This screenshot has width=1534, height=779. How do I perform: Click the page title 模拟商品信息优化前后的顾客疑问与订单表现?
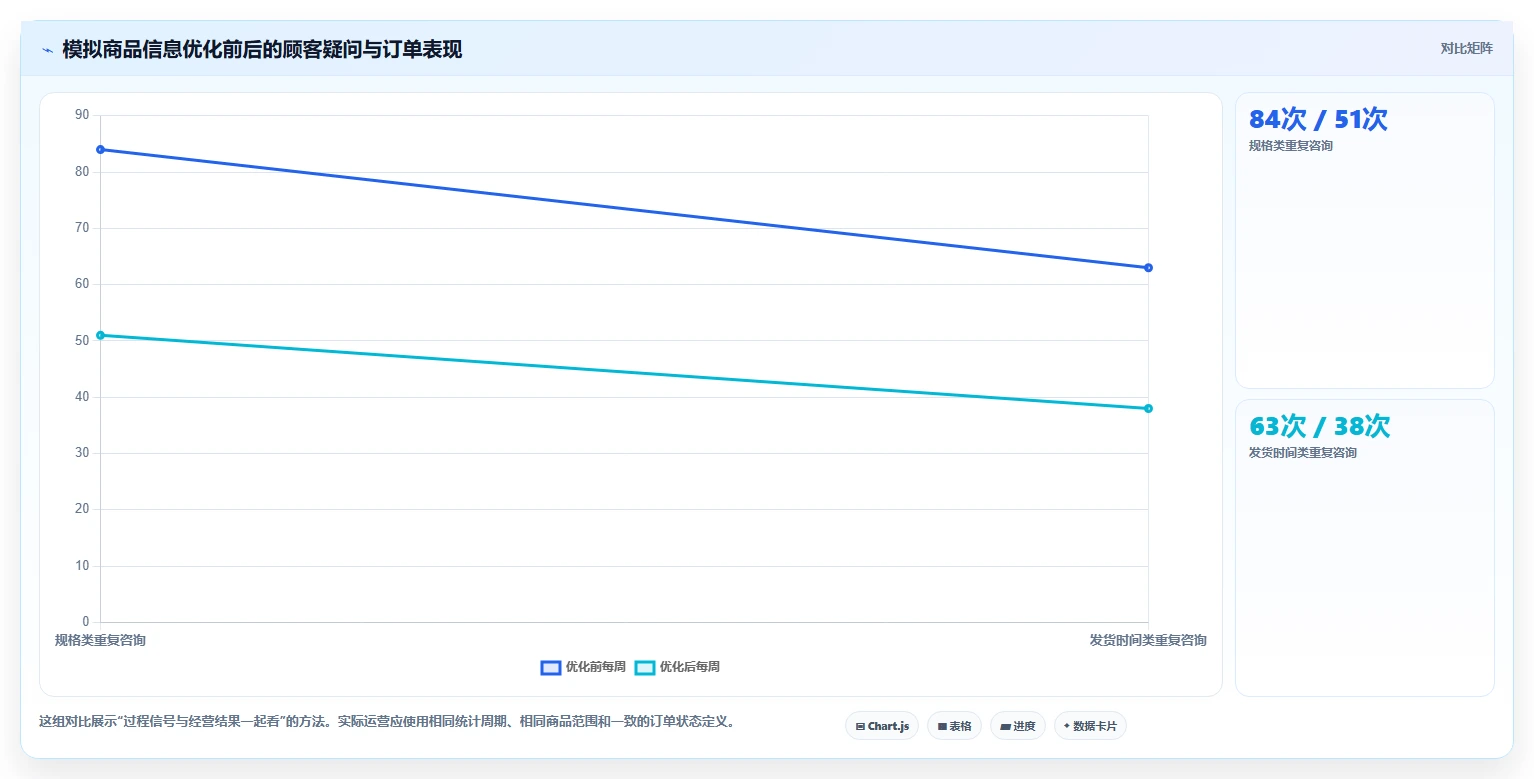(262, 50)
